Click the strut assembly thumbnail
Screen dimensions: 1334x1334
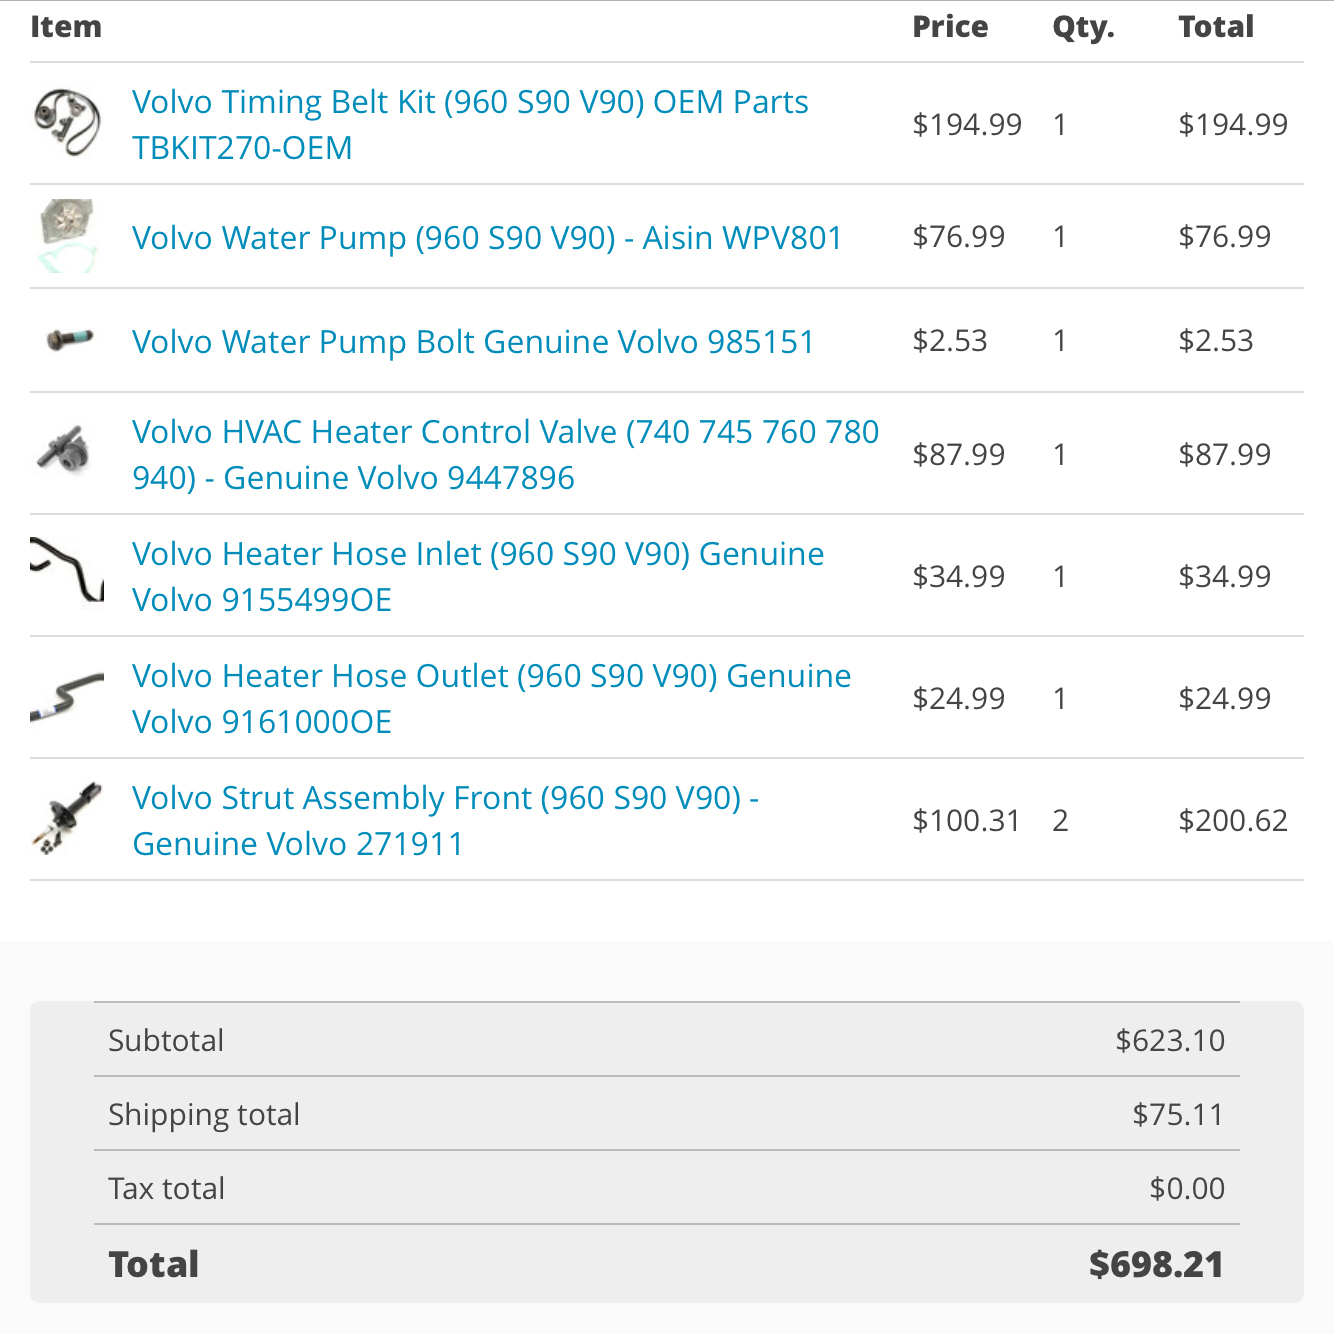coord(67,818)
